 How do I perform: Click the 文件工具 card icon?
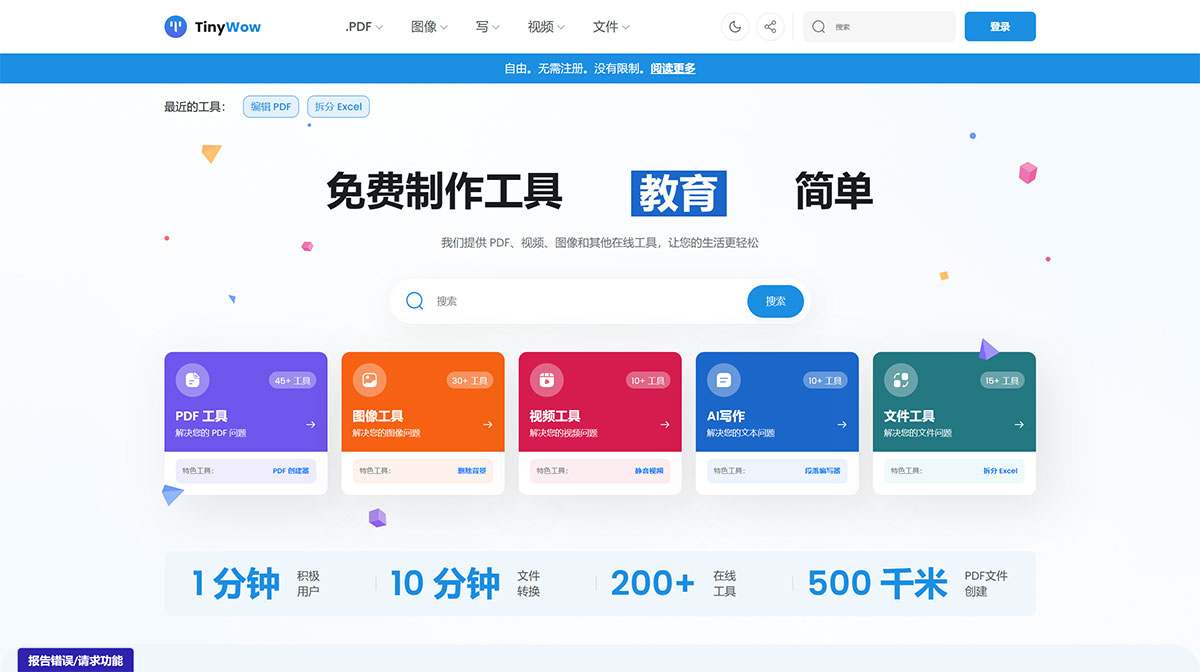(900, 380)
